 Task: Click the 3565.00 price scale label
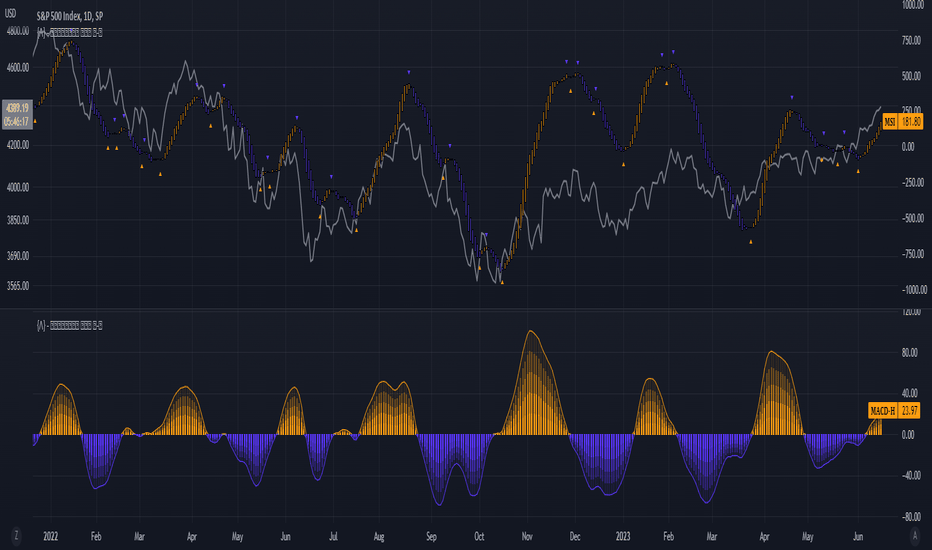coord(18,286)
